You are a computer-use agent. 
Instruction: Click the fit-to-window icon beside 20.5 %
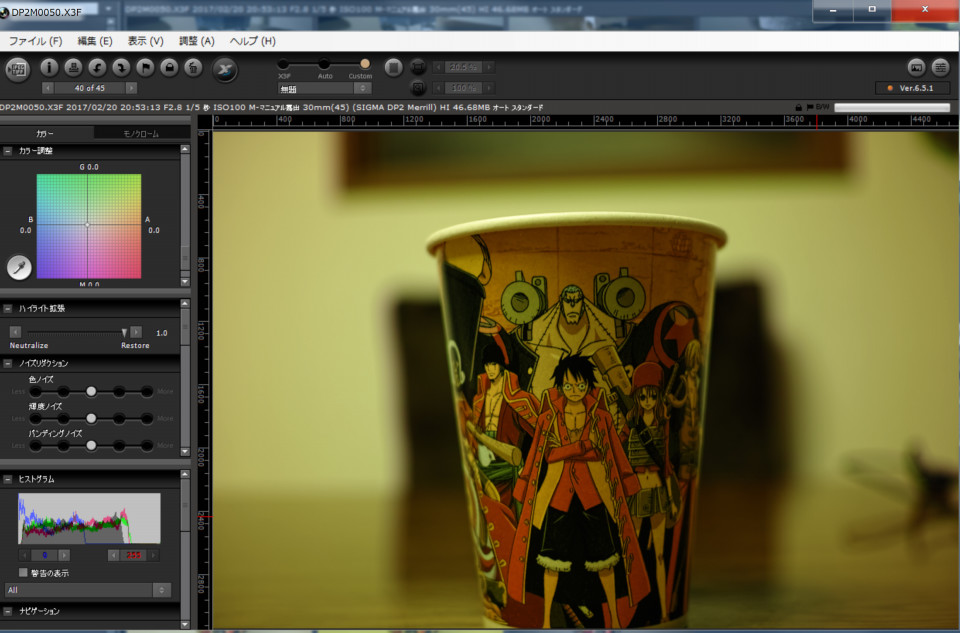pos(418,66)
